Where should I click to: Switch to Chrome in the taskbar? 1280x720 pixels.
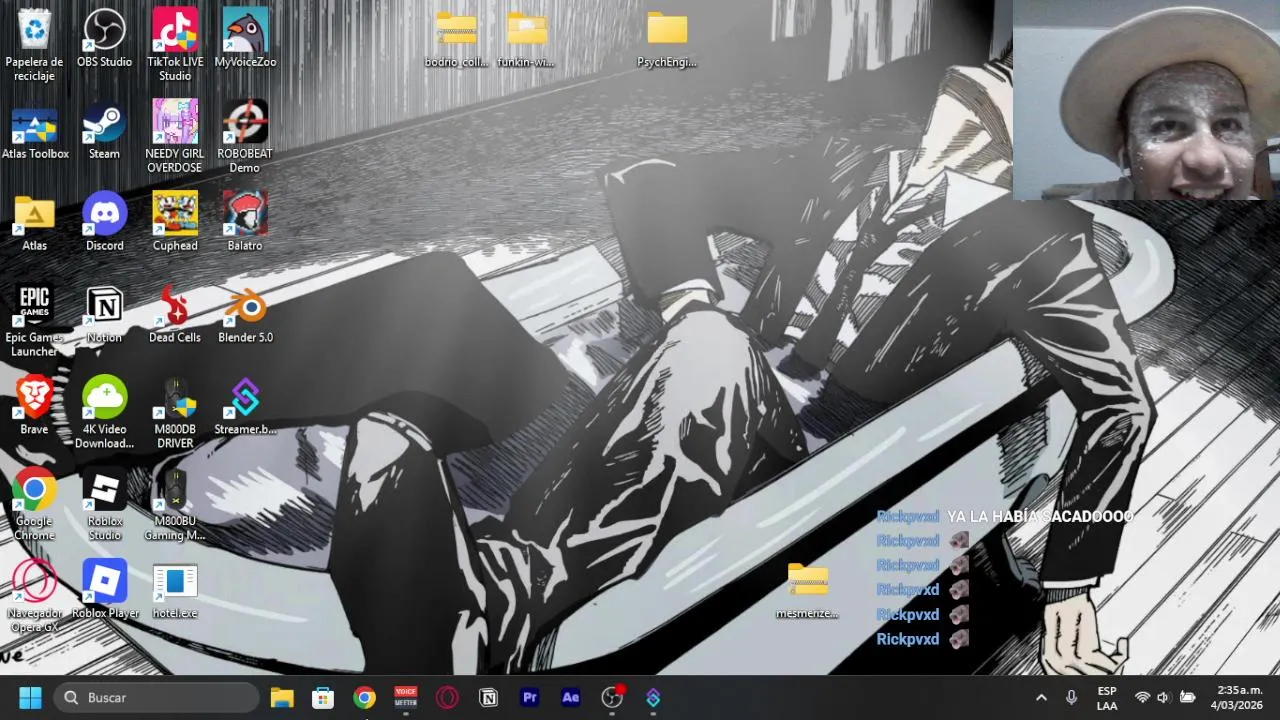364,697
